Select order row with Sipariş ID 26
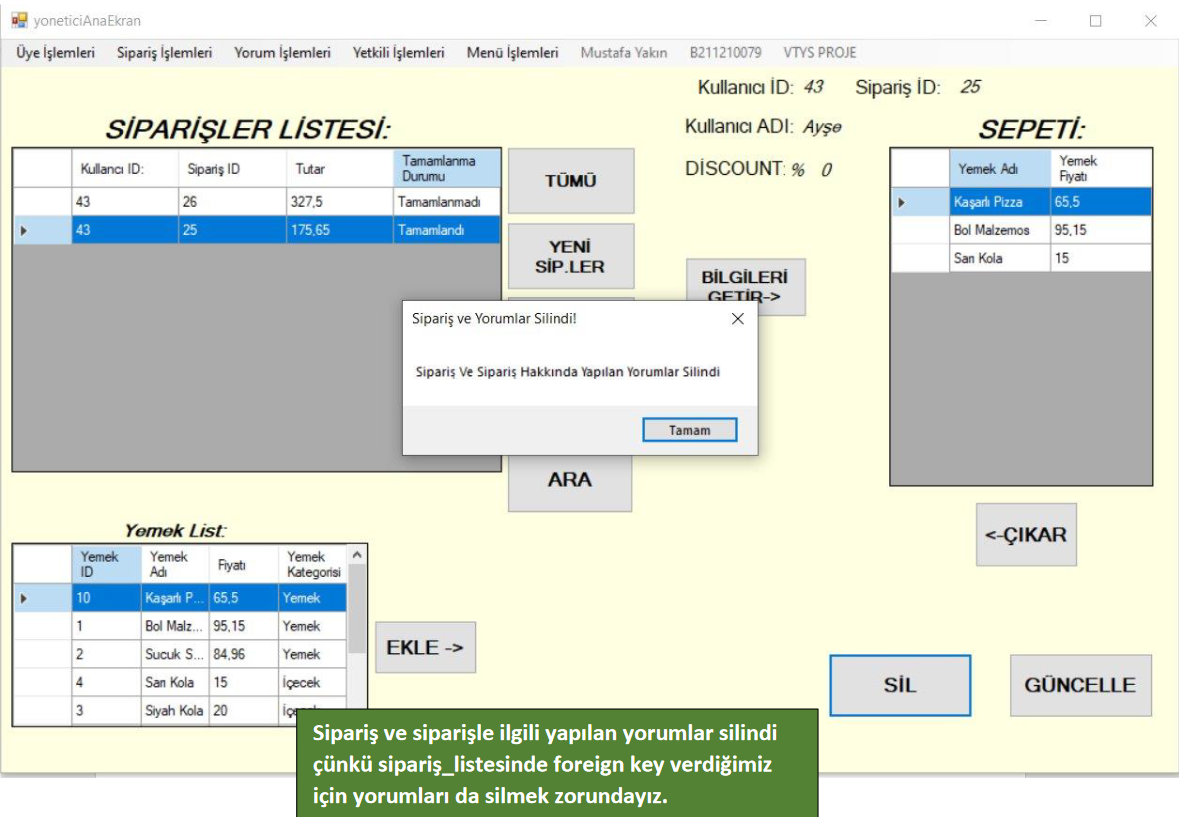 tap(230, 202)
